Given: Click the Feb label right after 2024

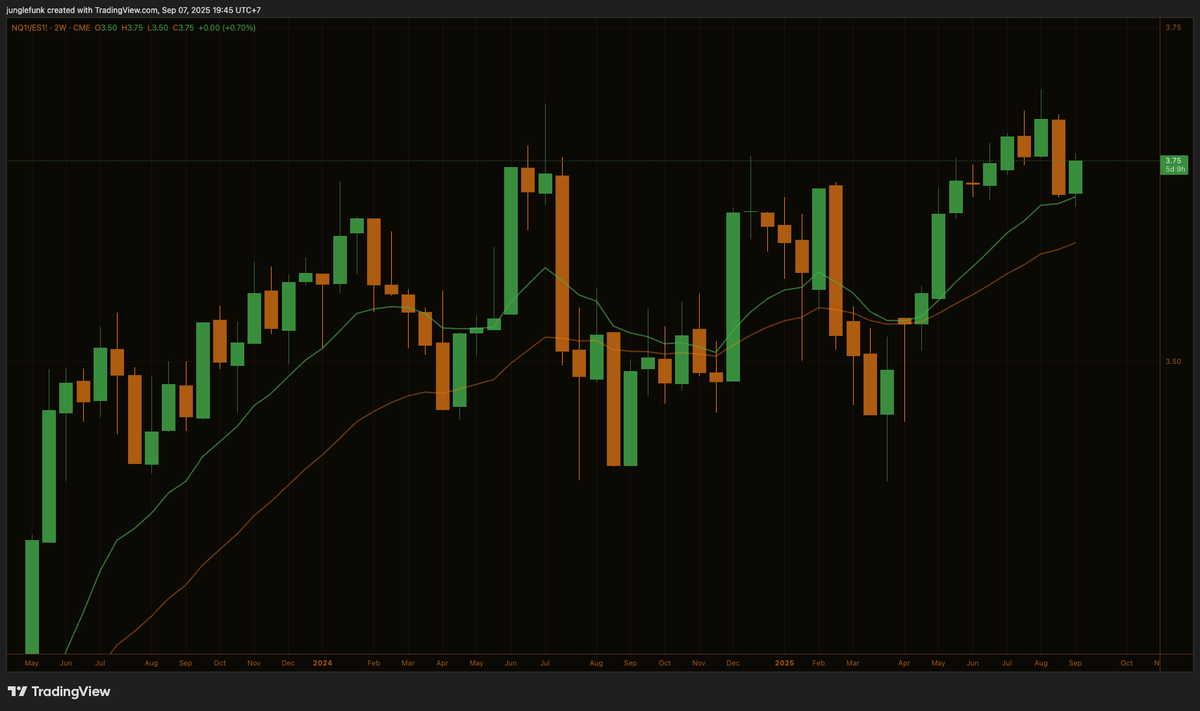Looking at the screenshot, I should 374,663.
